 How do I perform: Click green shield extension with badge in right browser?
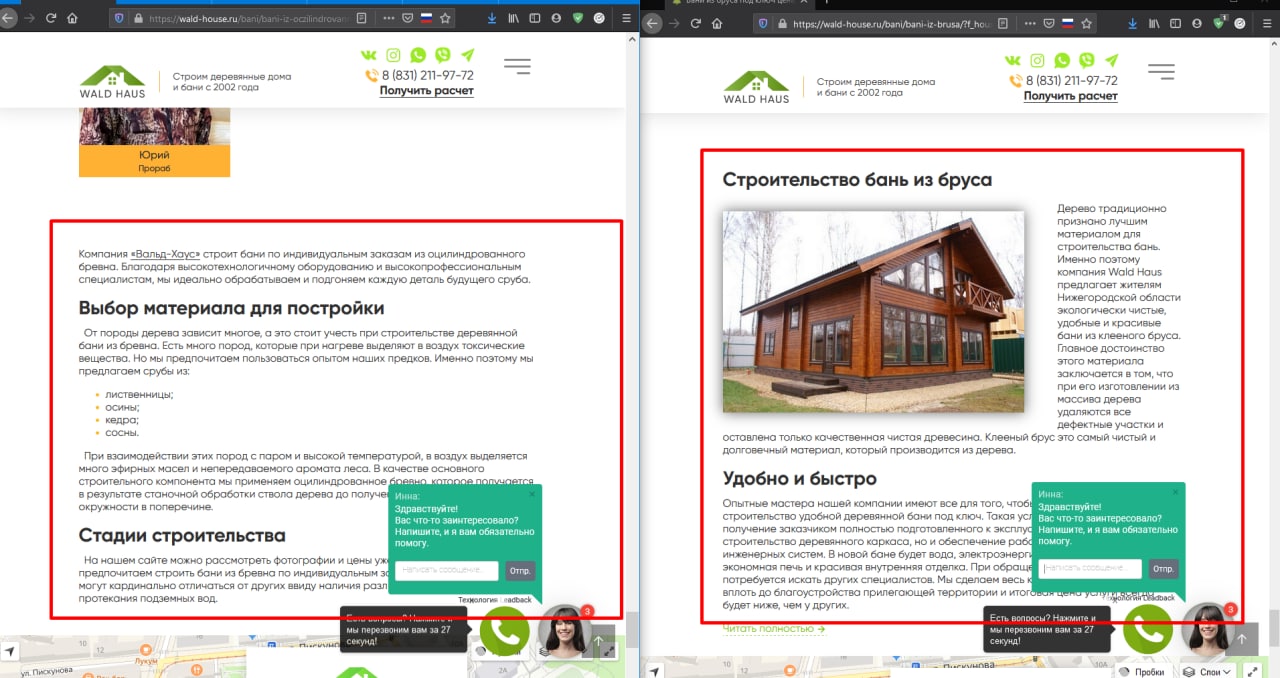click(1221, 22)
